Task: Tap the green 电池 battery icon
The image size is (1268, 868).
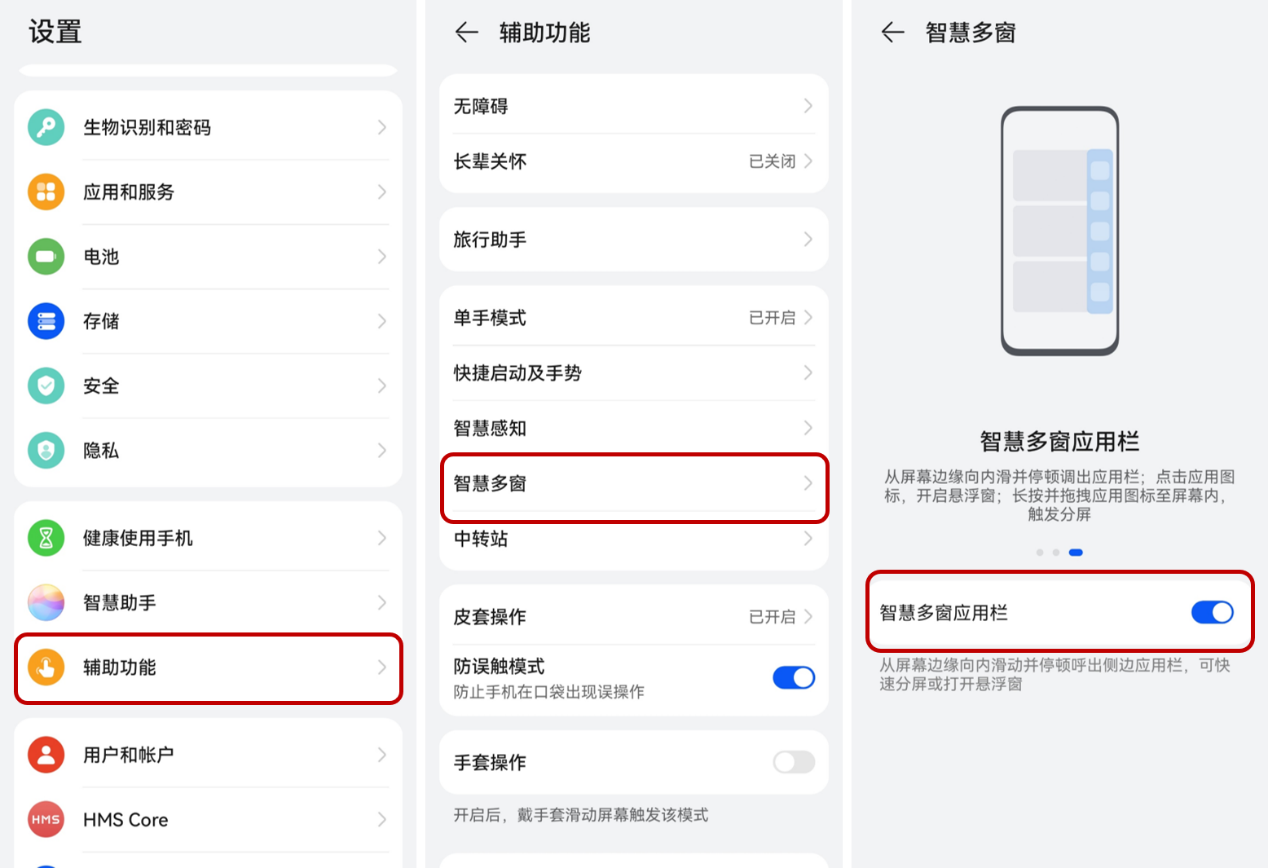Action: coord(46,257)
